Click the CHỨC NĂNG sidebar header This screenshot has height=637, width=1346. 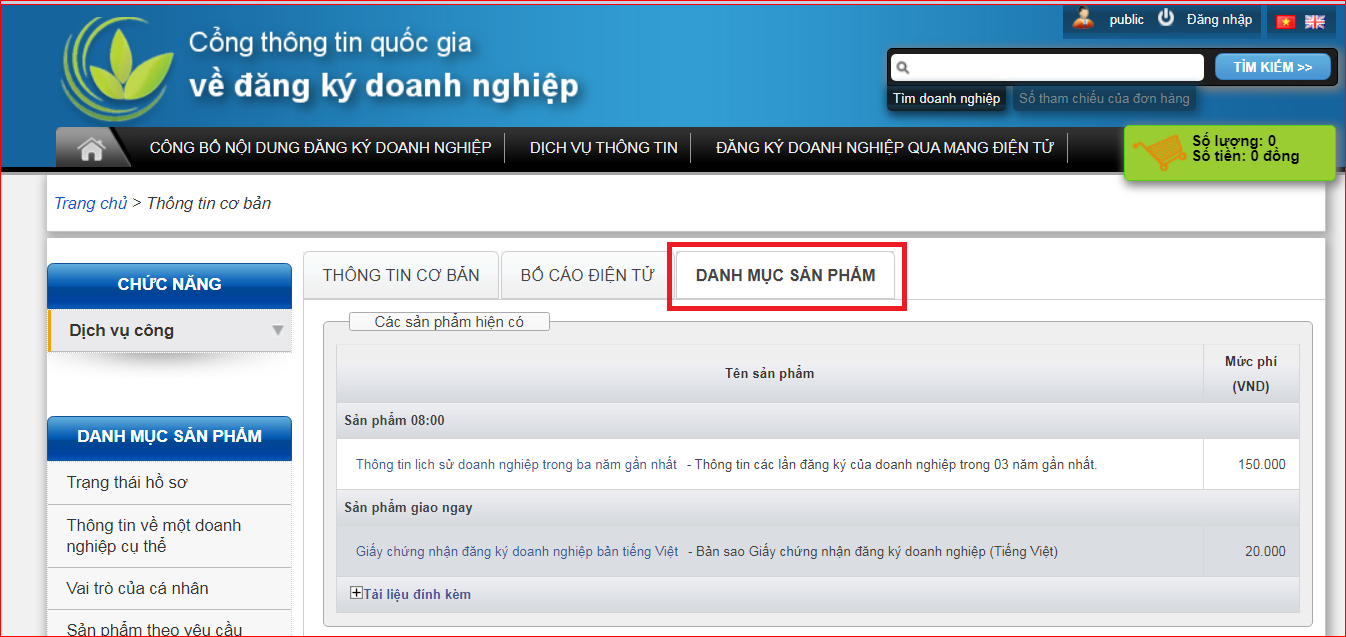click(169, 284)
